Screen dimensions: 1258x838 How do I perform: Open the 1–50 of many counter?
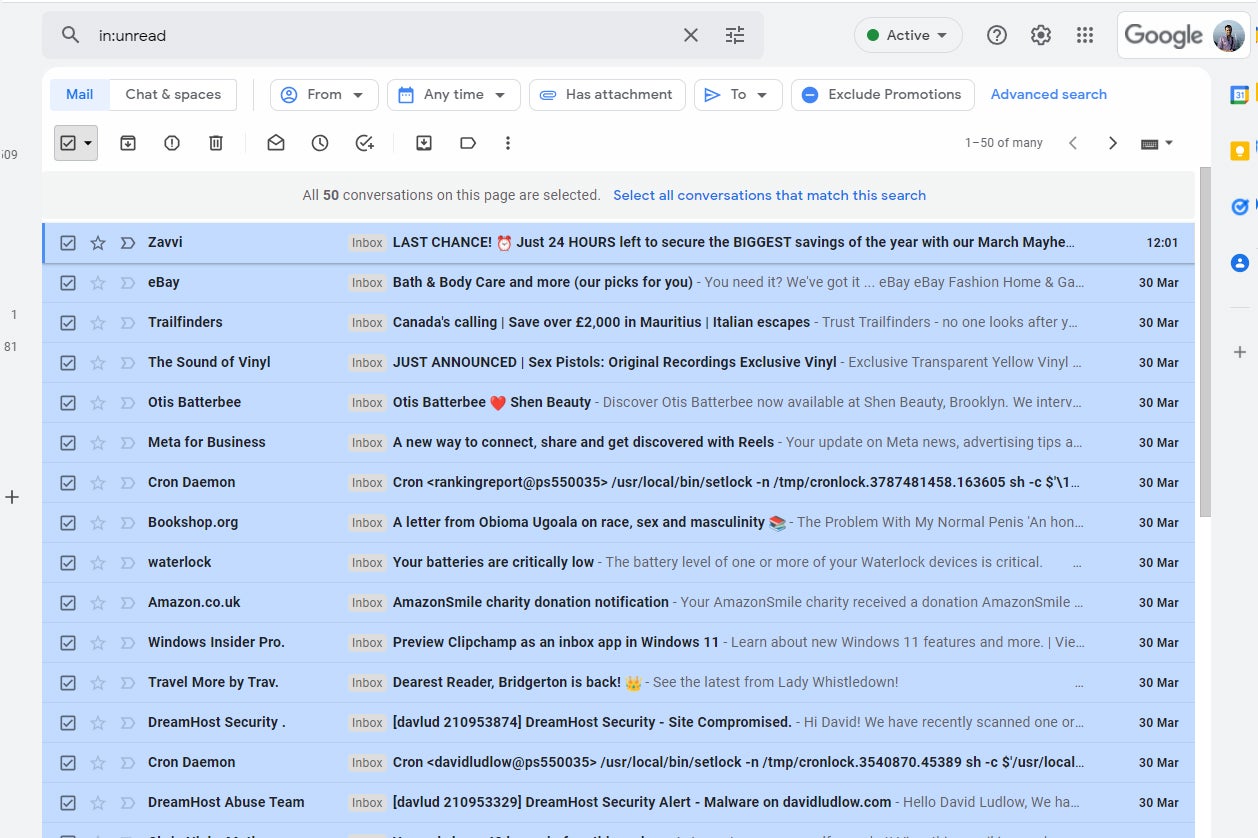pyautogui.click(x=1004, y=143)
